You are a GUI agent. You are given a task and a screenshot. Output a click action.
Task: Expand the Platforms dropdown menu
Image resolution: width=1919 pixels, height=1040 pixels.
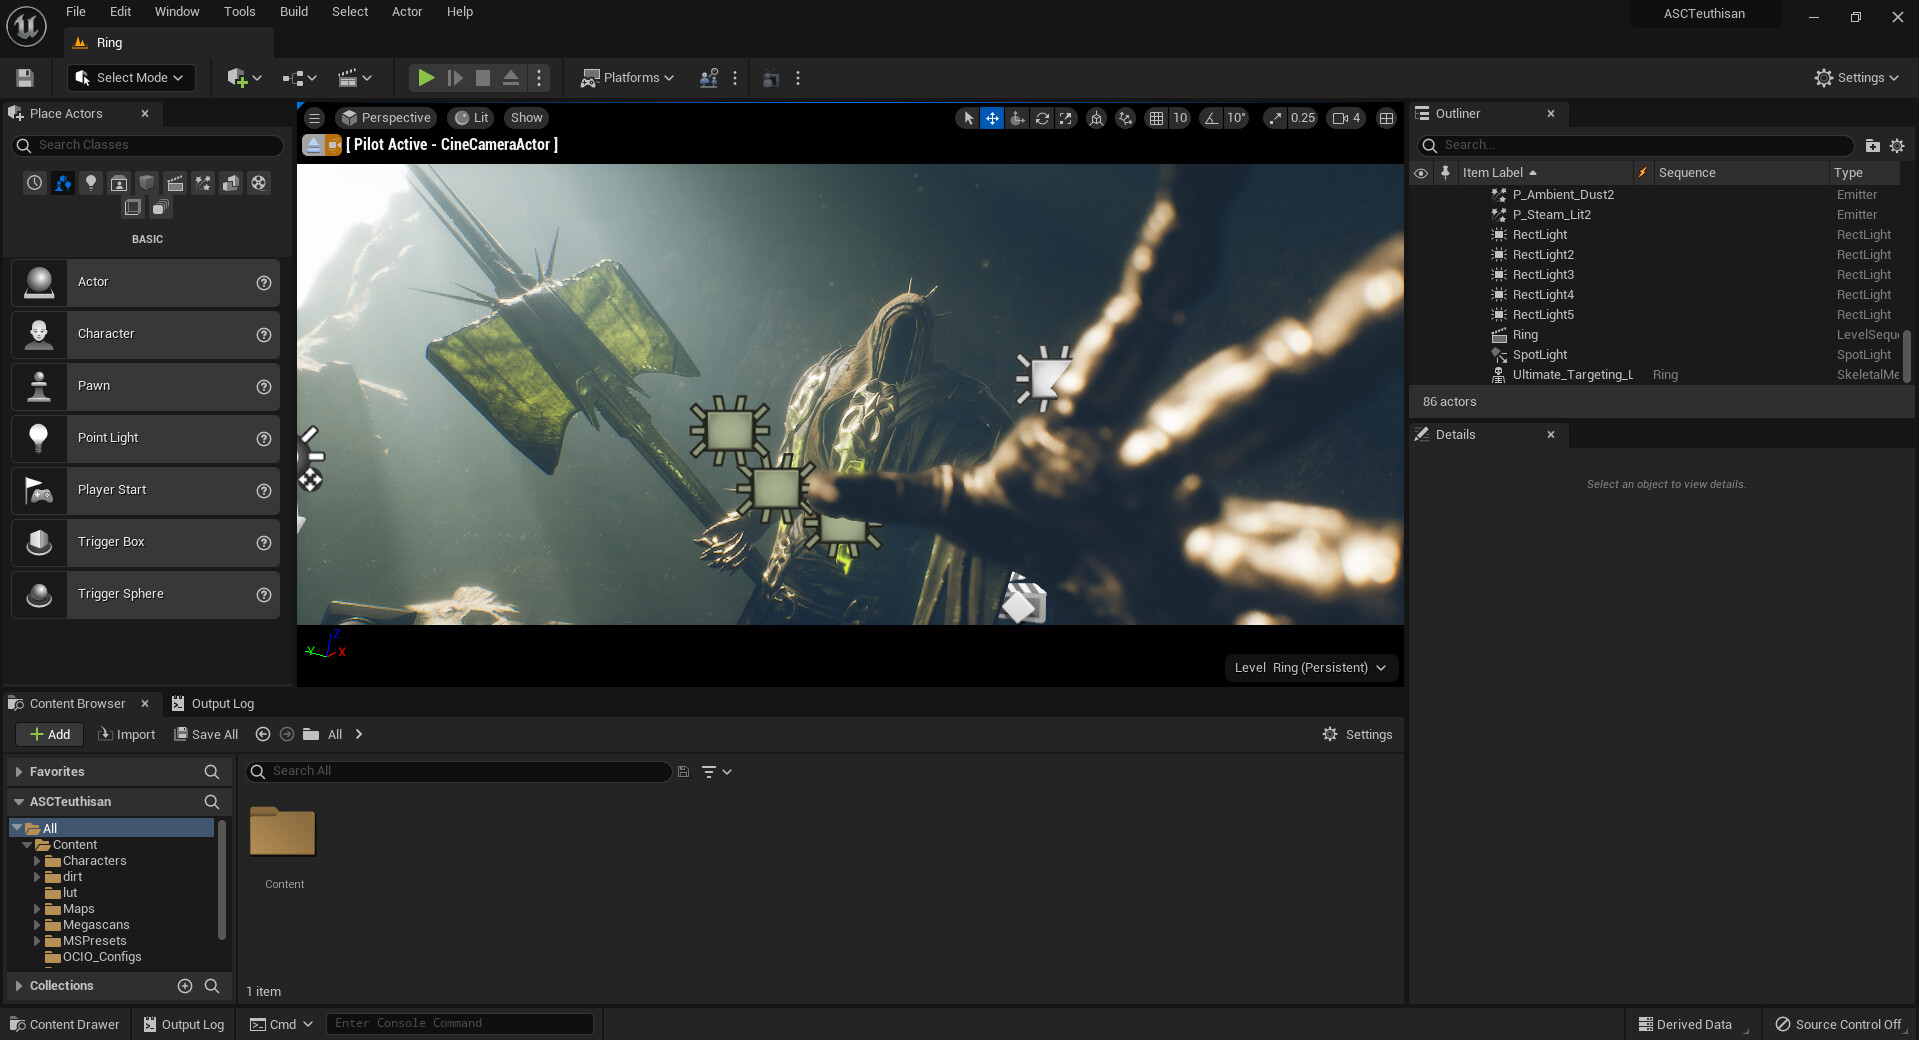(x=628, y=78)
